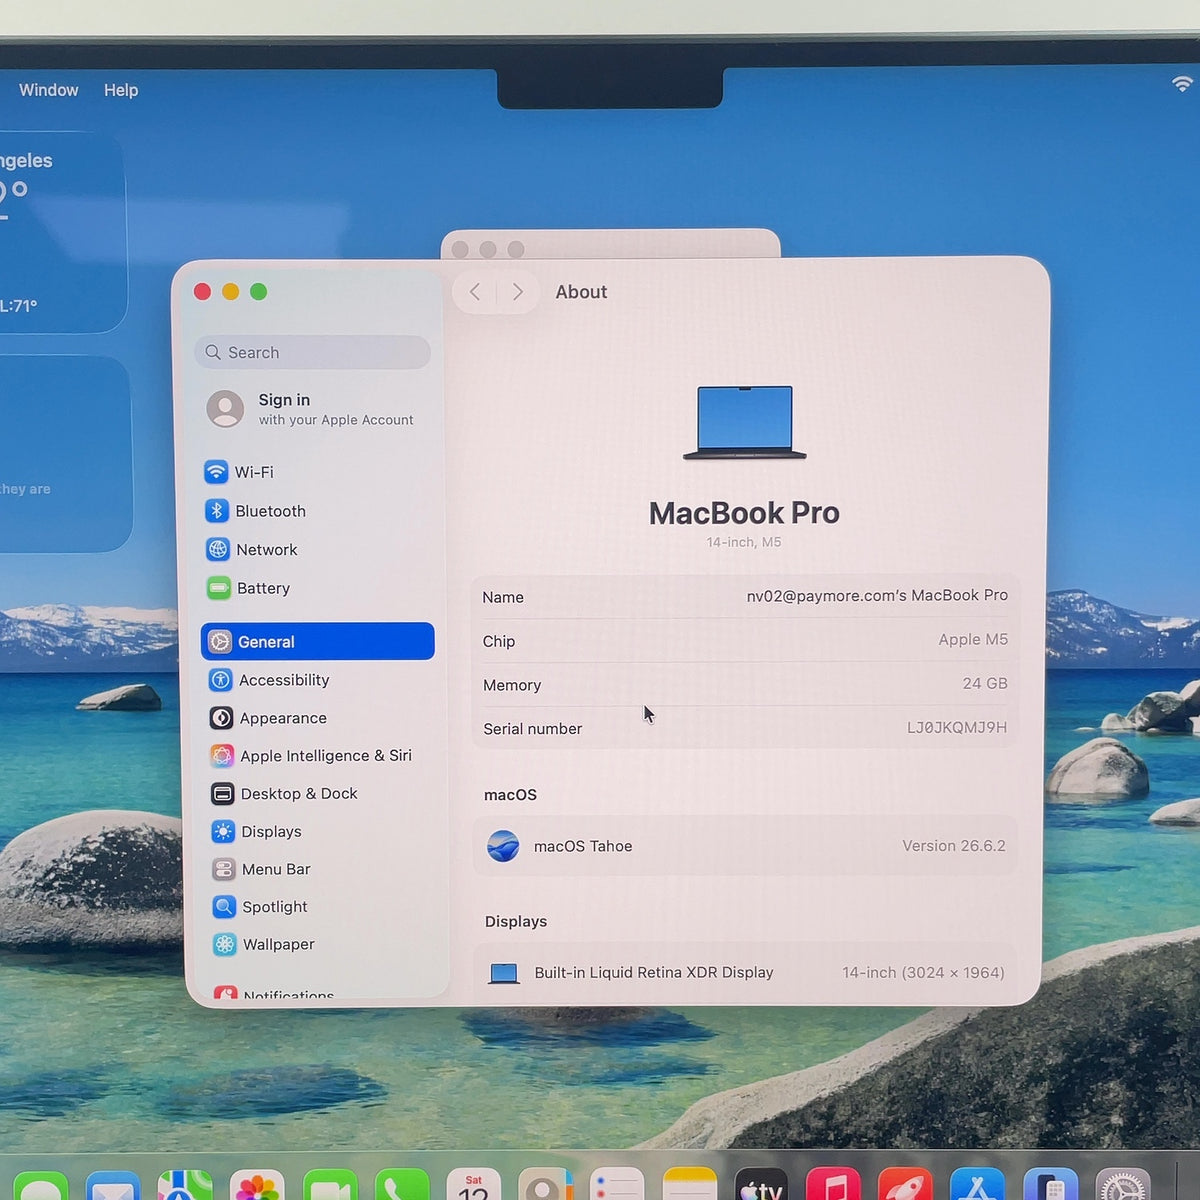
Task: Open App Store from the Dock
Action: (x=977, y=1185)
